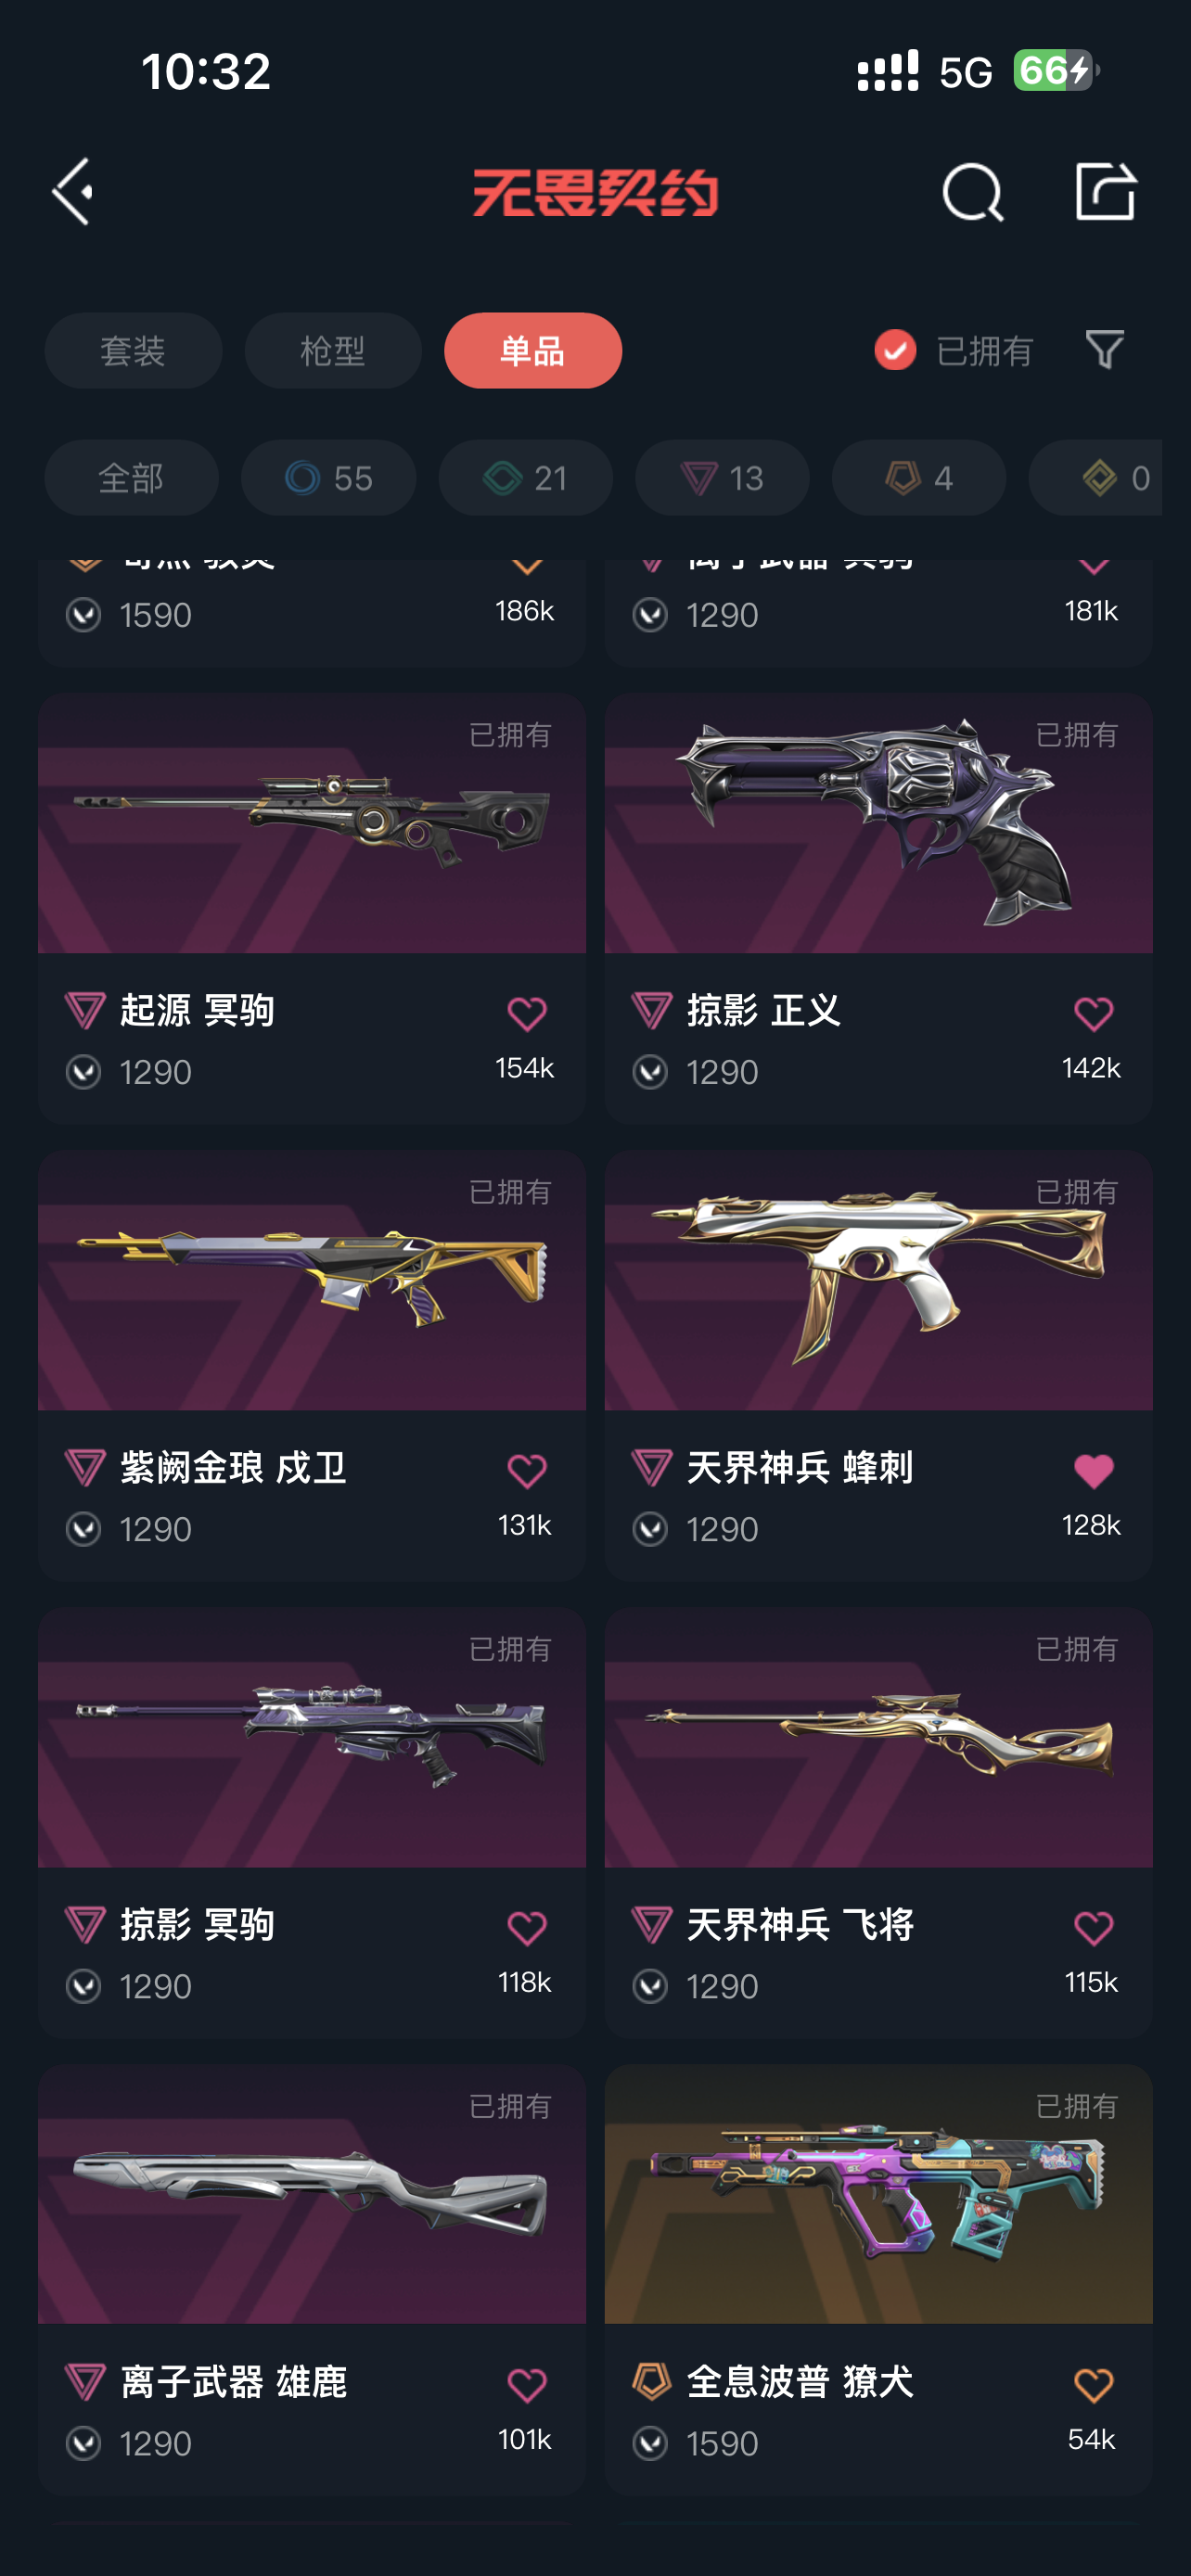The height and width of the screenshot is (2576, 1191).
Task: Filter by pink triangle tier 13
Action: click(722, 478)
